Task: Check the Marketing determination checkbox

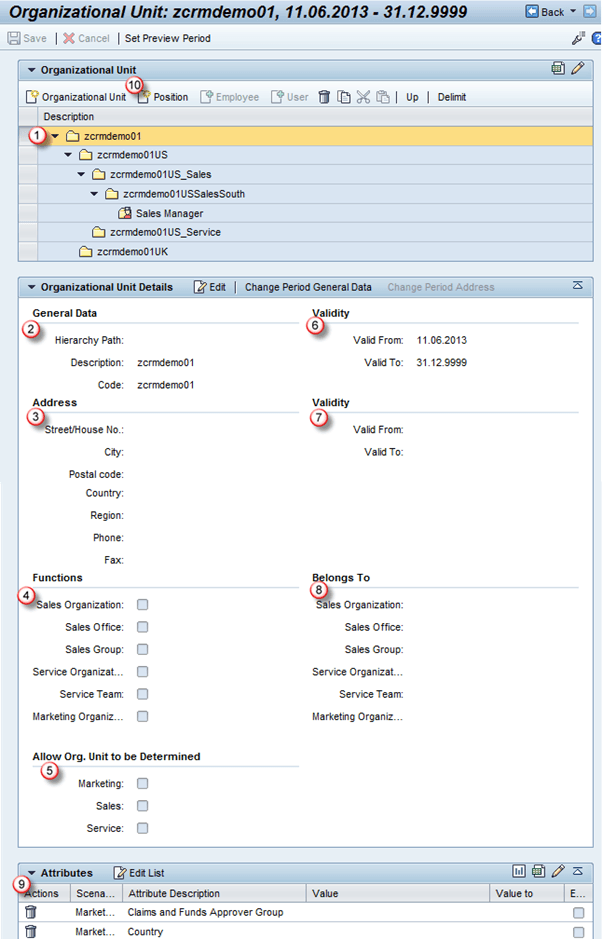Action: click(x=143, y=784)
